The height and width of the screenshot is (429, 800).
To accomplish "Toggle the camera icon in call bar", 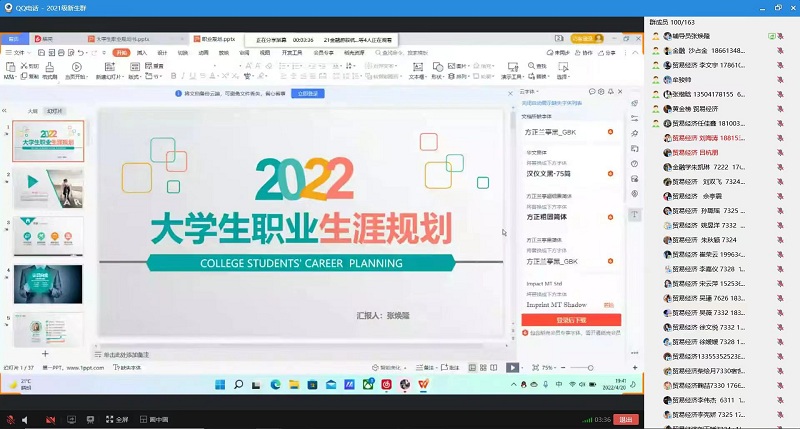I will tap(51, 419).
